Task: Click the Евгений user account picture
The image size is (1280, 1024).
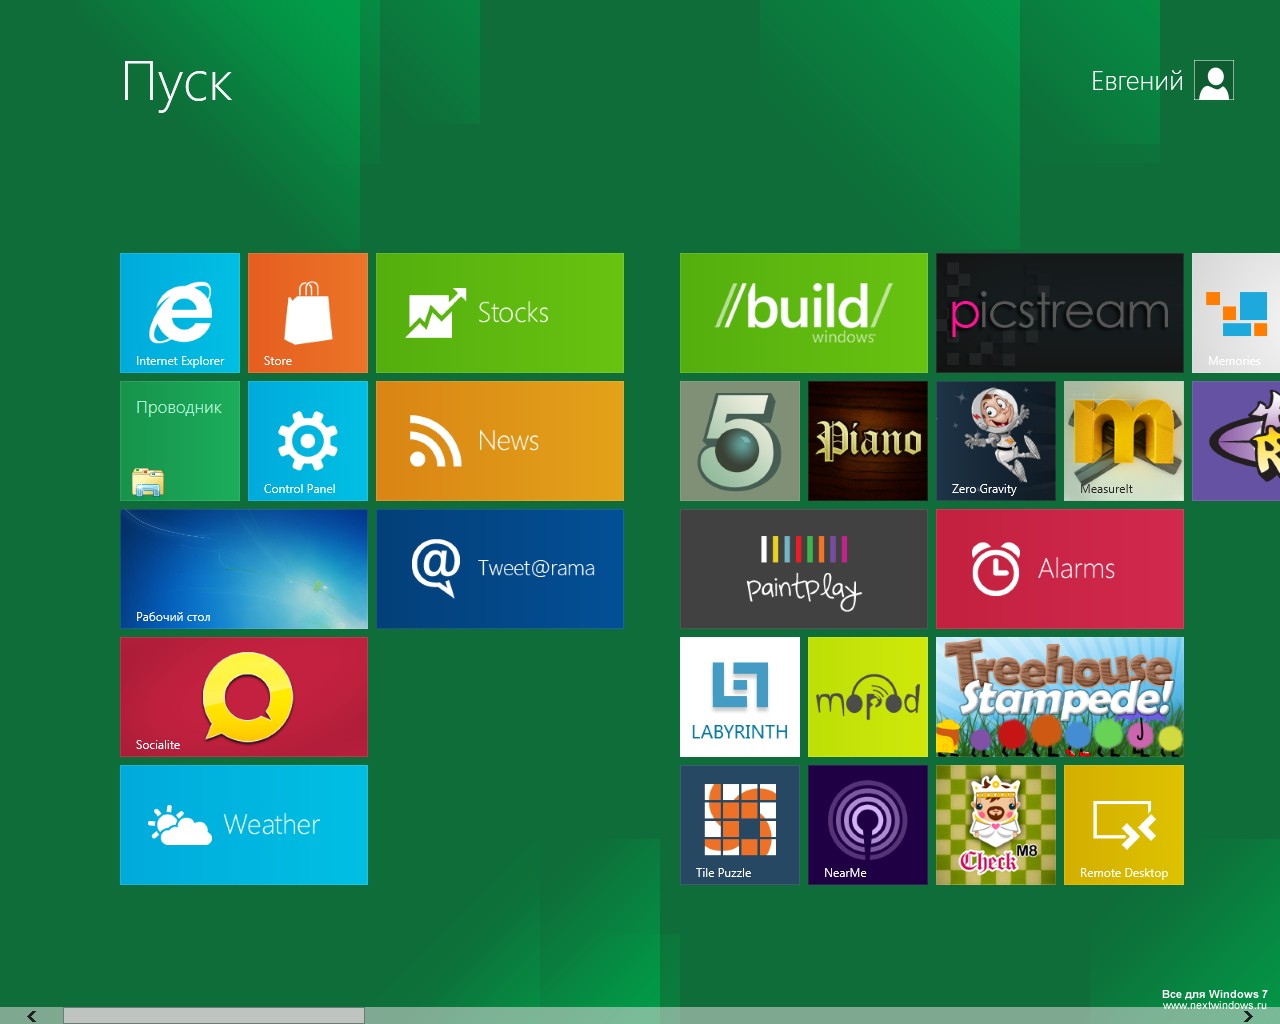Action: pos(1214,81)
